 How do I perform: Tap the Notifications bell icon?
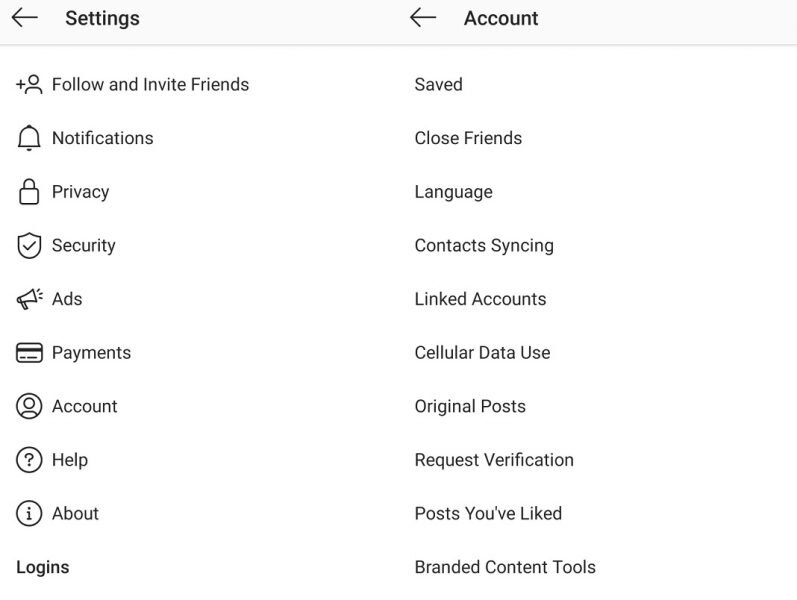[x=29, y=139]
